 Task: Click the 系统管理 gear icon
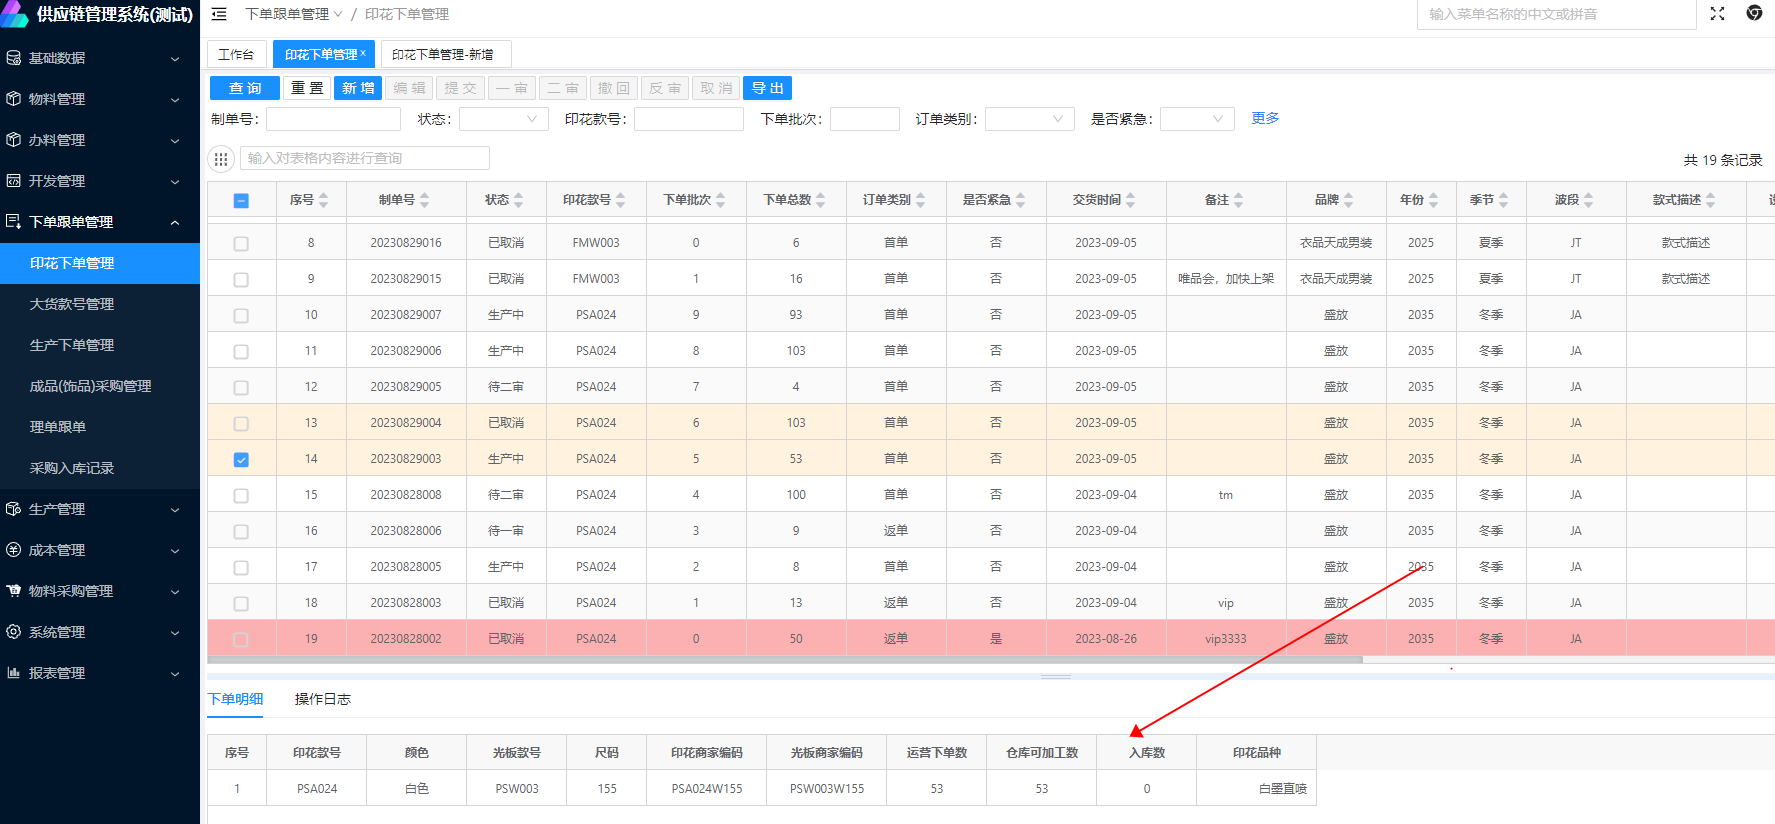coord(14,632)
